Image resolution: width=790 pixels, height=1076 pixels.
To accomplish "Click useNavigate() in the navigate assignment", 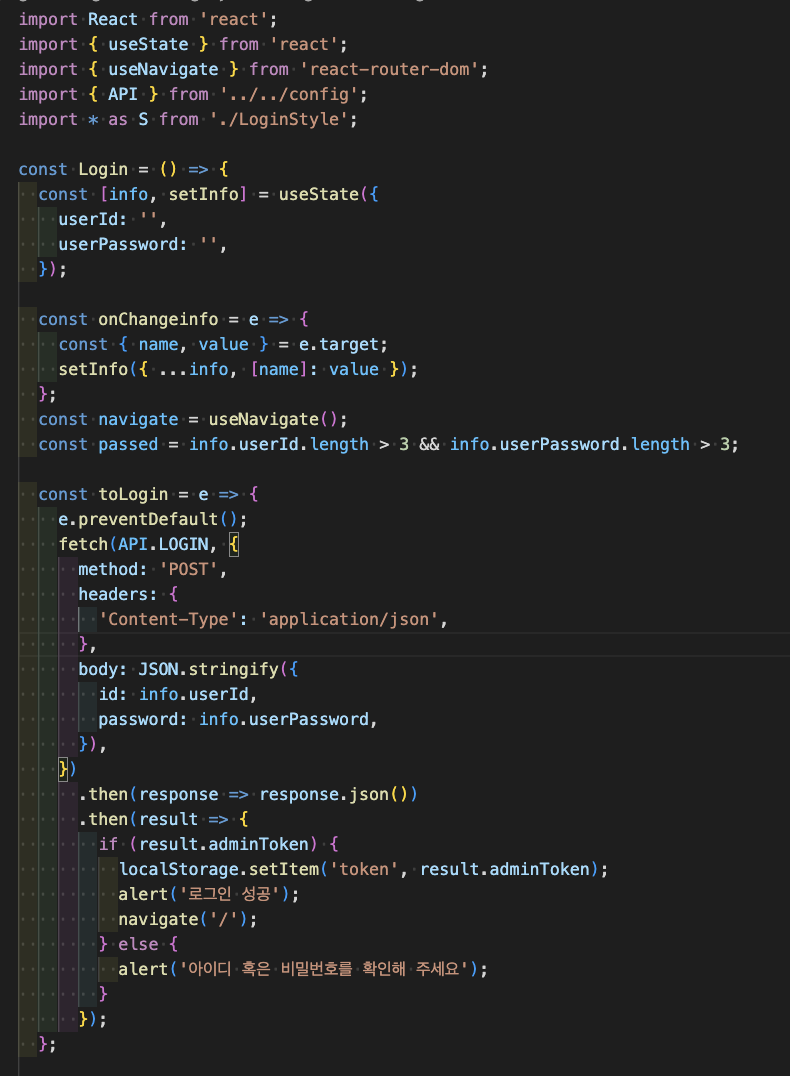I will pyautogui.click(x=273, y=419).
